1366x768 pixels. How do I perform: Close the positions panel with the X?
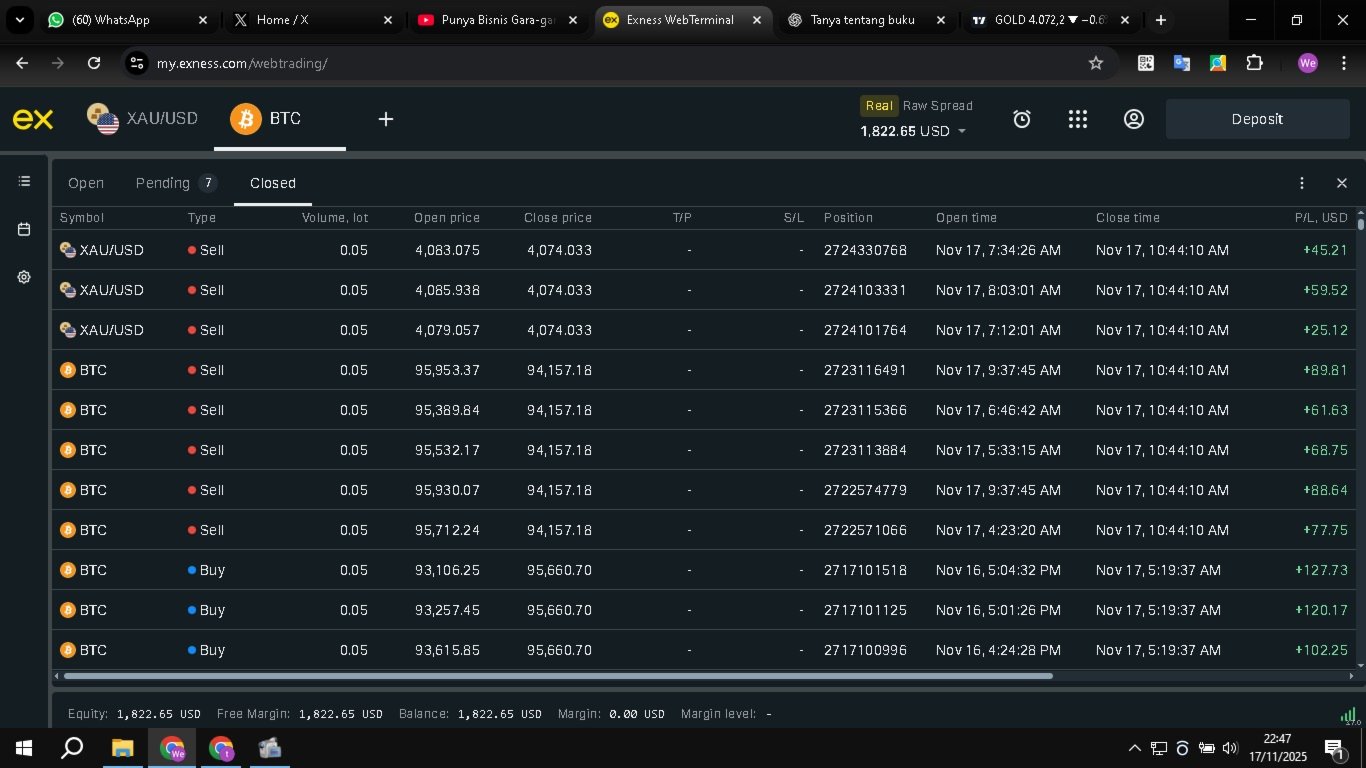point(1341,183)
